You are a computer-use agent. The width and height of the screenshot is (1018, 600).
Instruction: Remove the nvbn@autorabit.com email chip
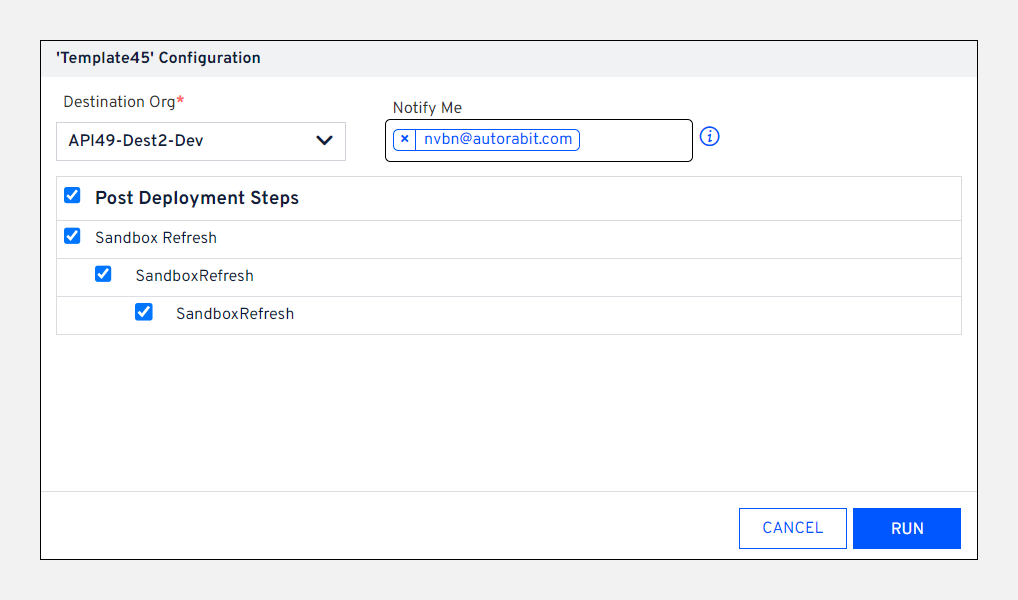(404, 139)
